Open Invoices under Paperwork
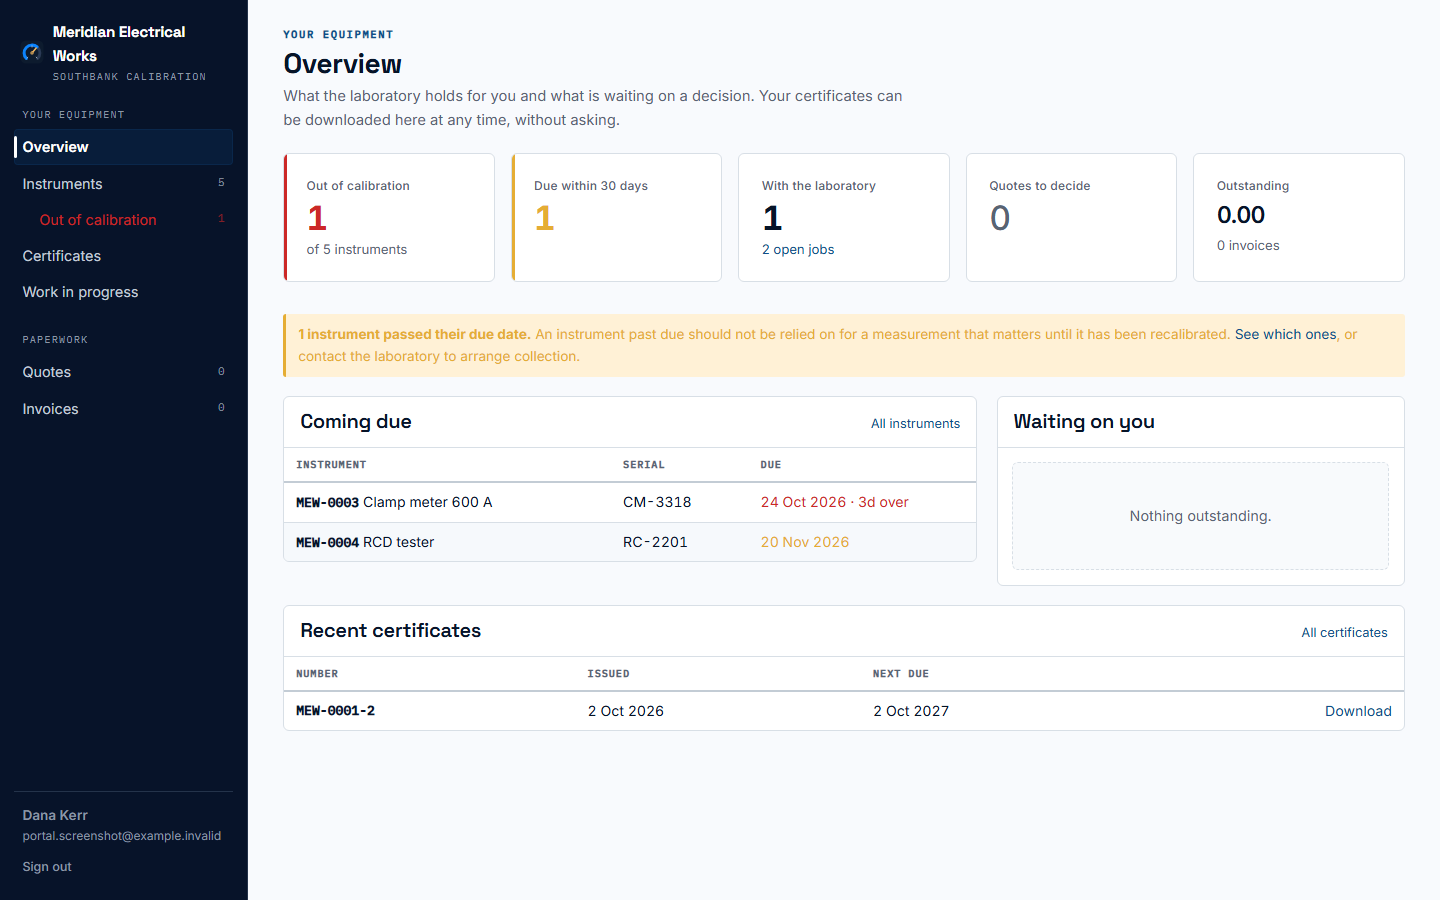The width and height of the screenshot is (1440, 900). point(124,409)
